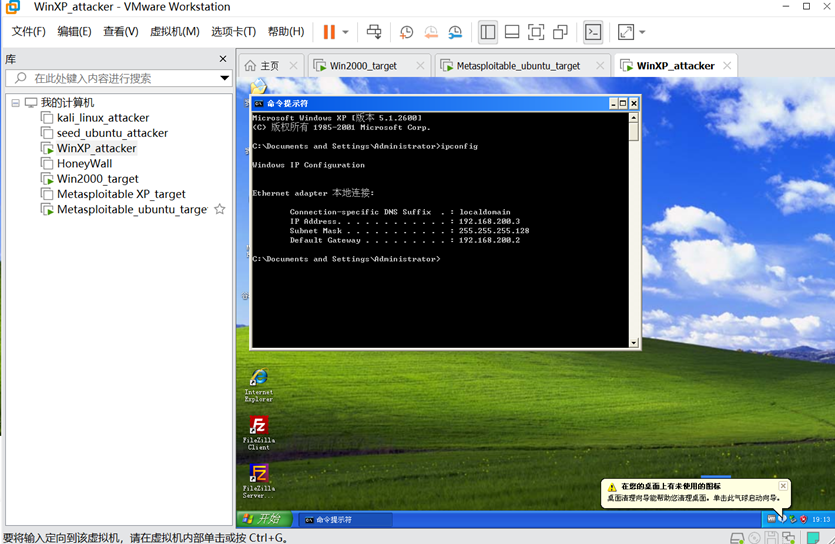The image size is (835, 544).
Task: Click the FileZilla Server desktop icon
Action: coord(259,481)
